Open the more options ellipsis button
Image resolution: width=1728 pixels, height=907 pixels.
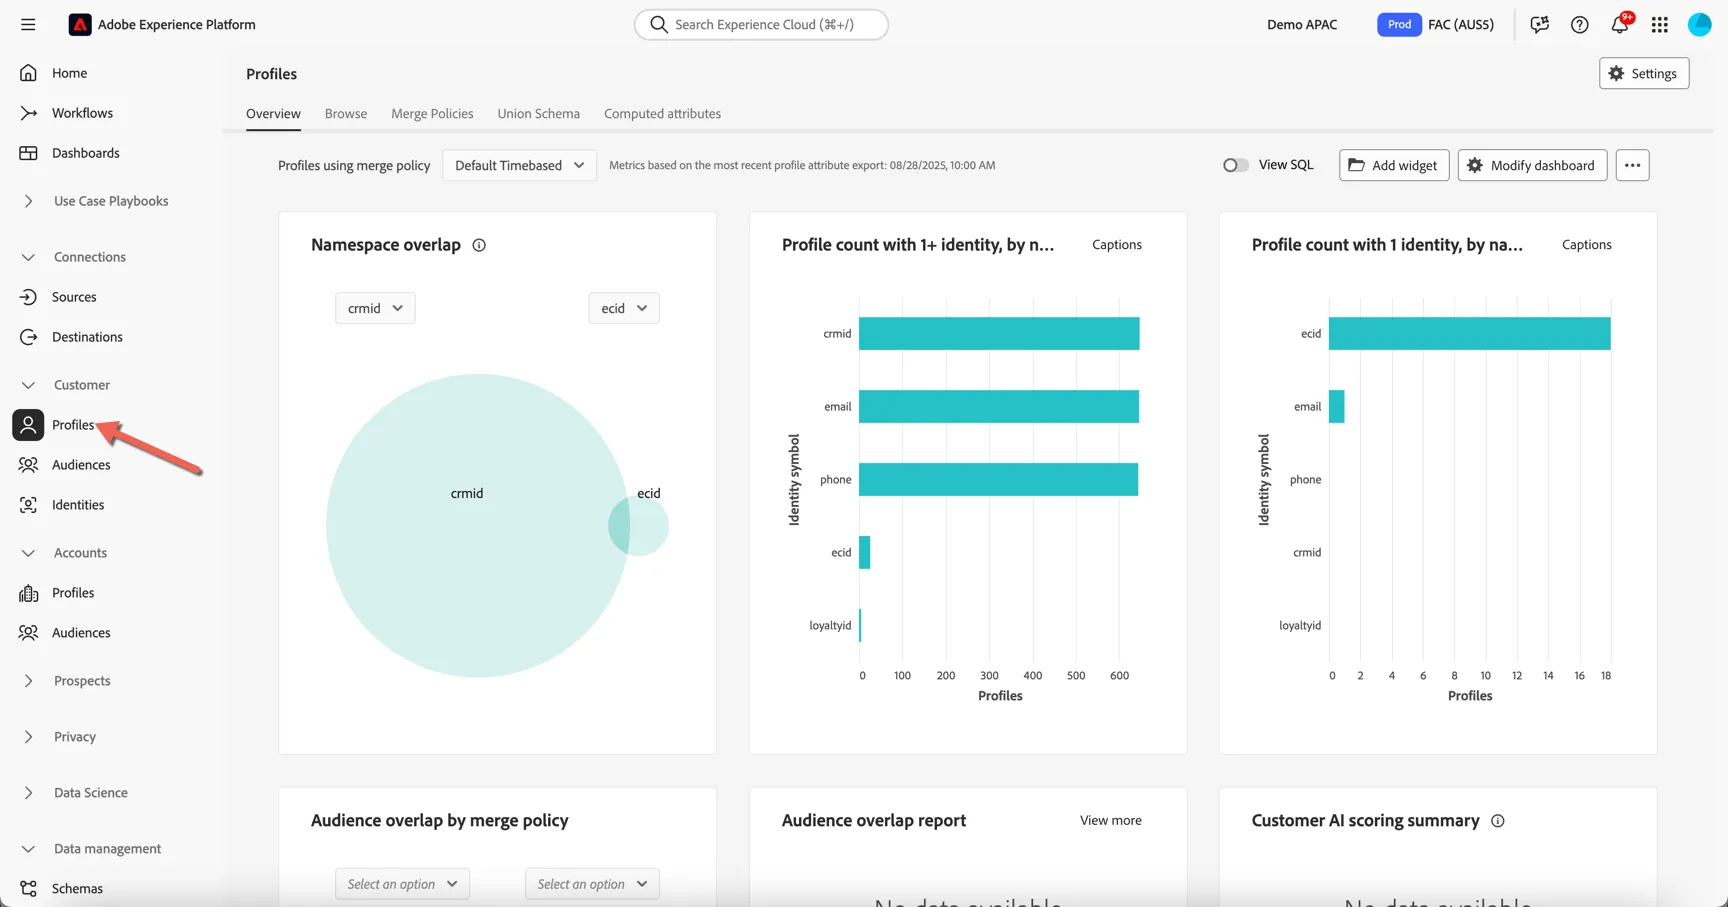point(1632,165)
